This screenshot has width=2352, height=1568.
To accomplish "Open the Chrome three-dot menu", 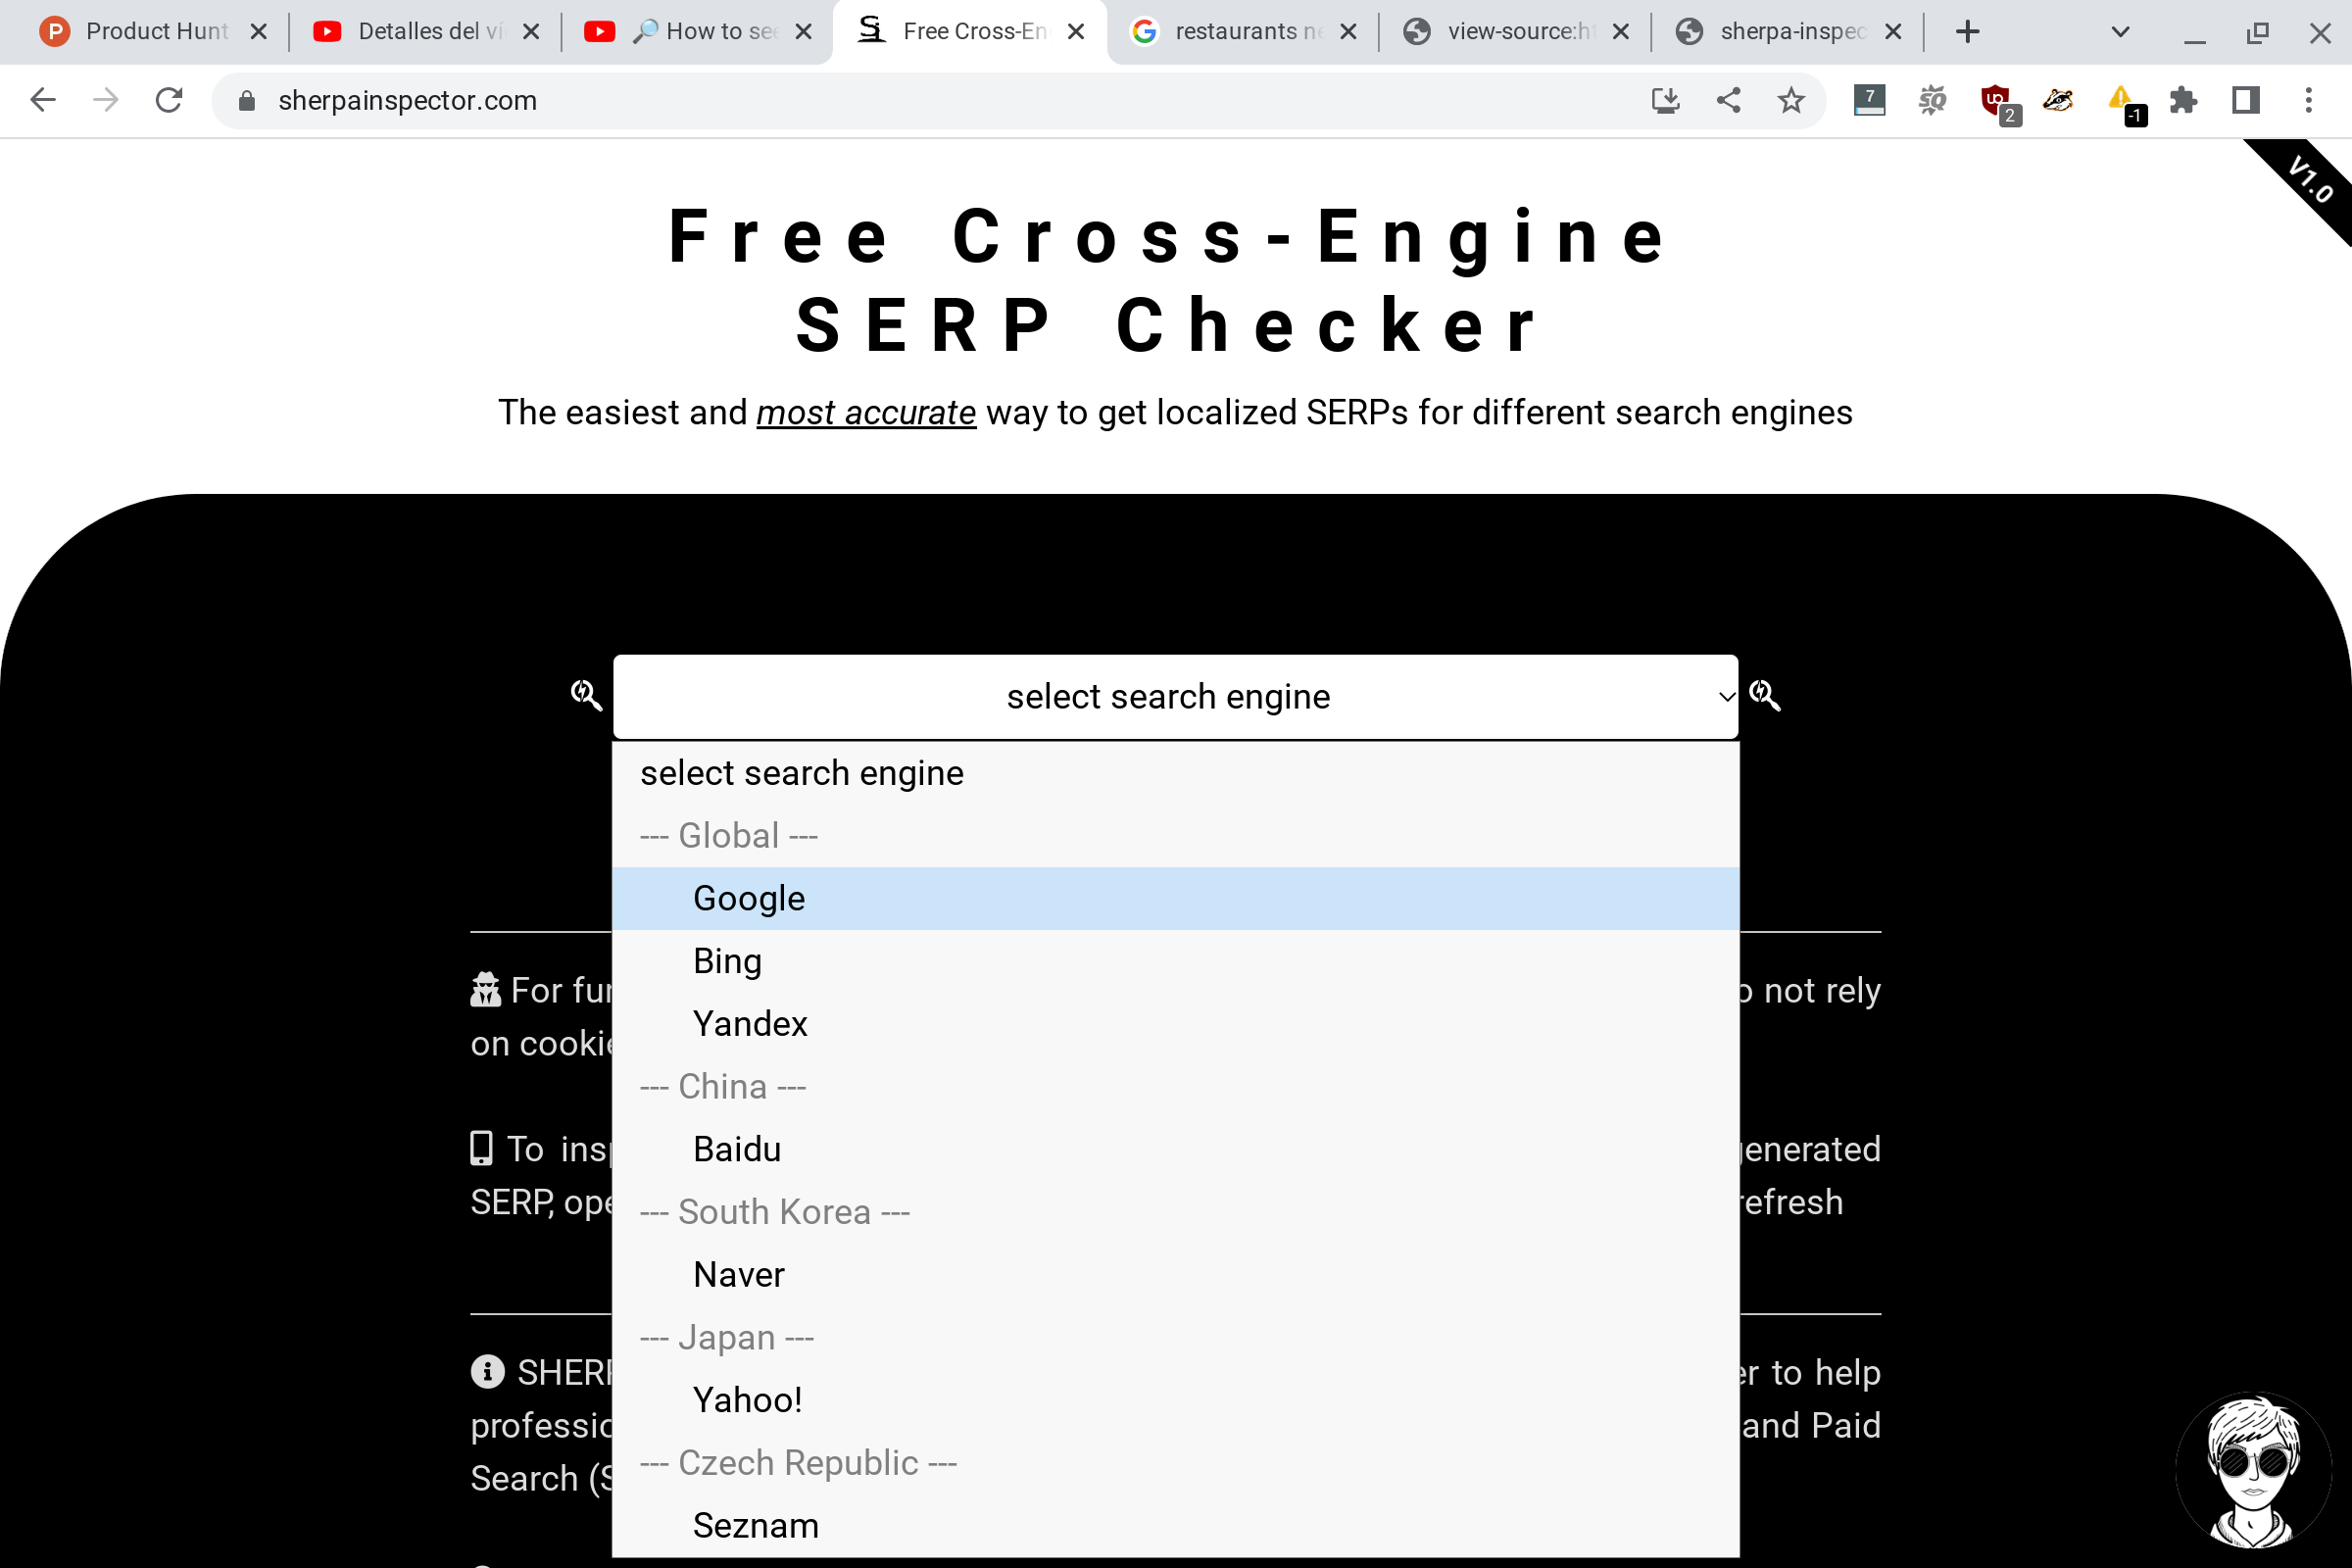I will click(x=2308, y=100).
